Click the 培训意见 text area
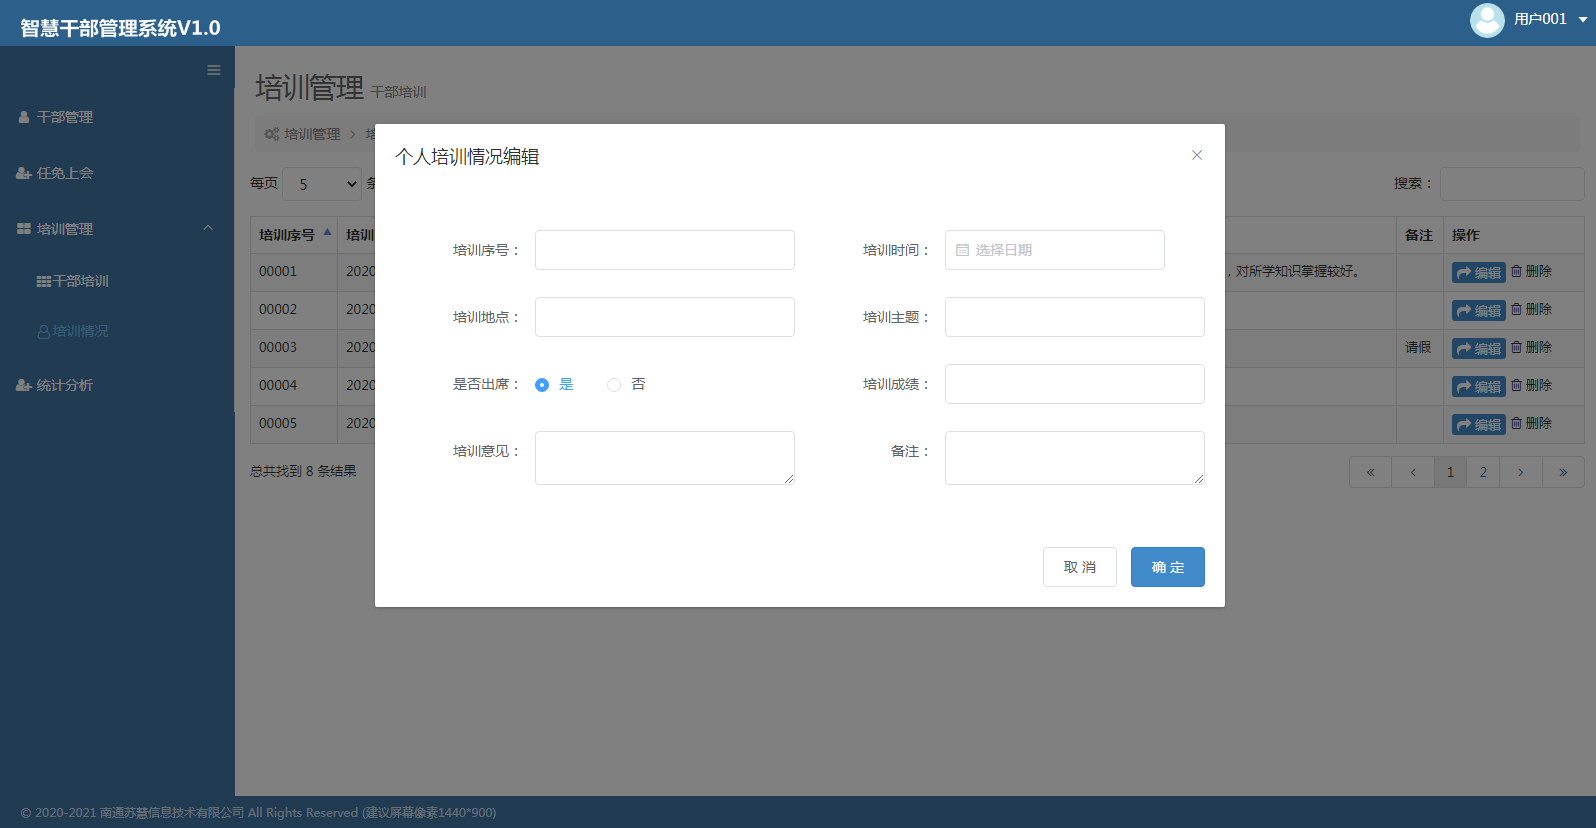Screen dimensions: 1596x828 (664, 458)
